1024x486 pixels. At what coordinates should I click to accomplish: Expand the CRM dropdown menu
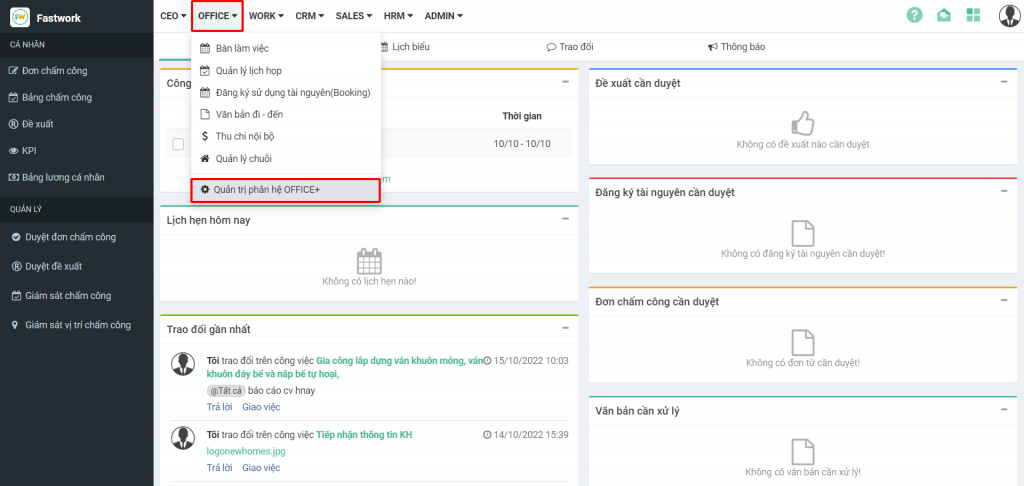[310, 16]
